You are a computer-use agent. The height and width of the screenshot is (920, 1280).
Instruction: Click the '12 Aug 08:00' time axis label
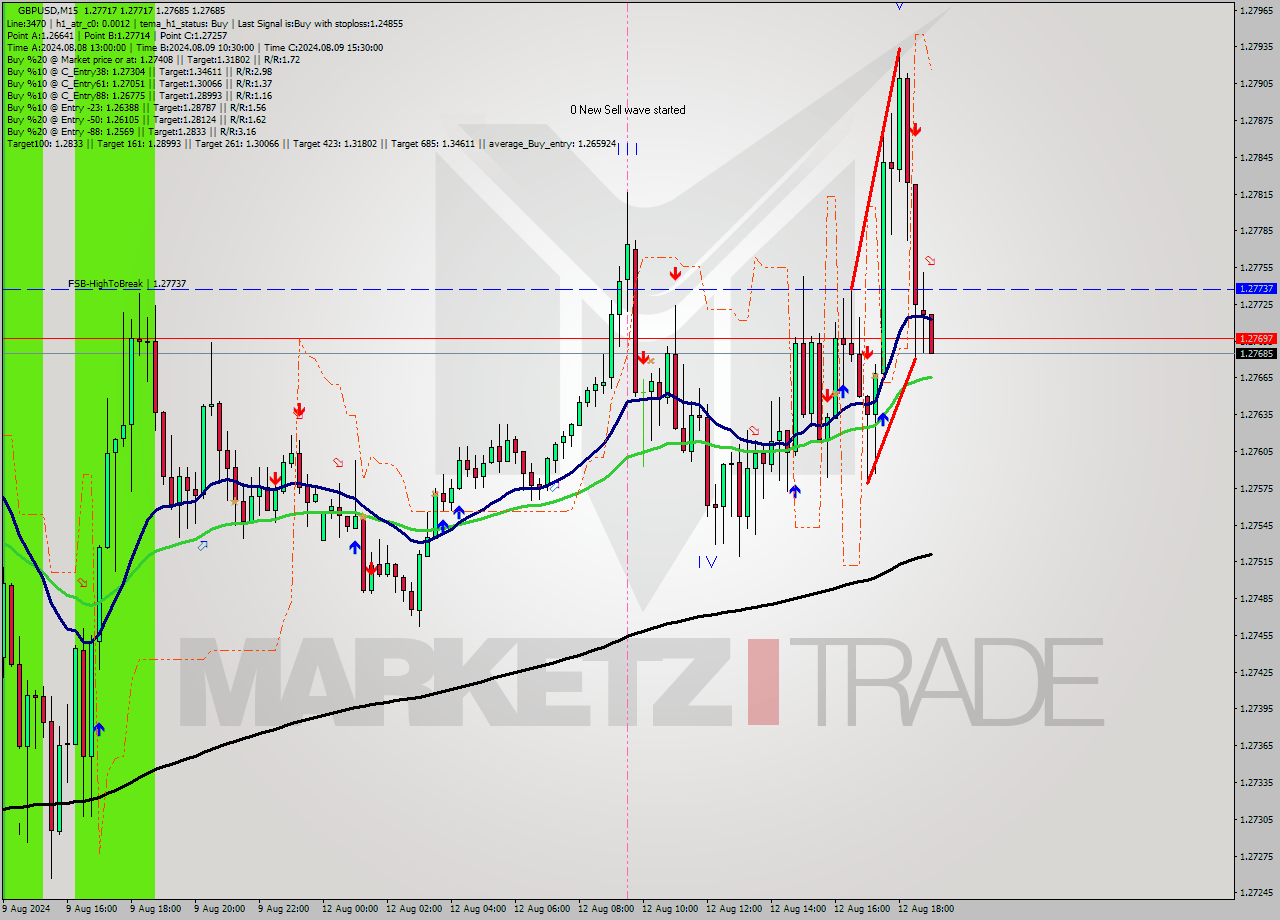pos(606,909)
